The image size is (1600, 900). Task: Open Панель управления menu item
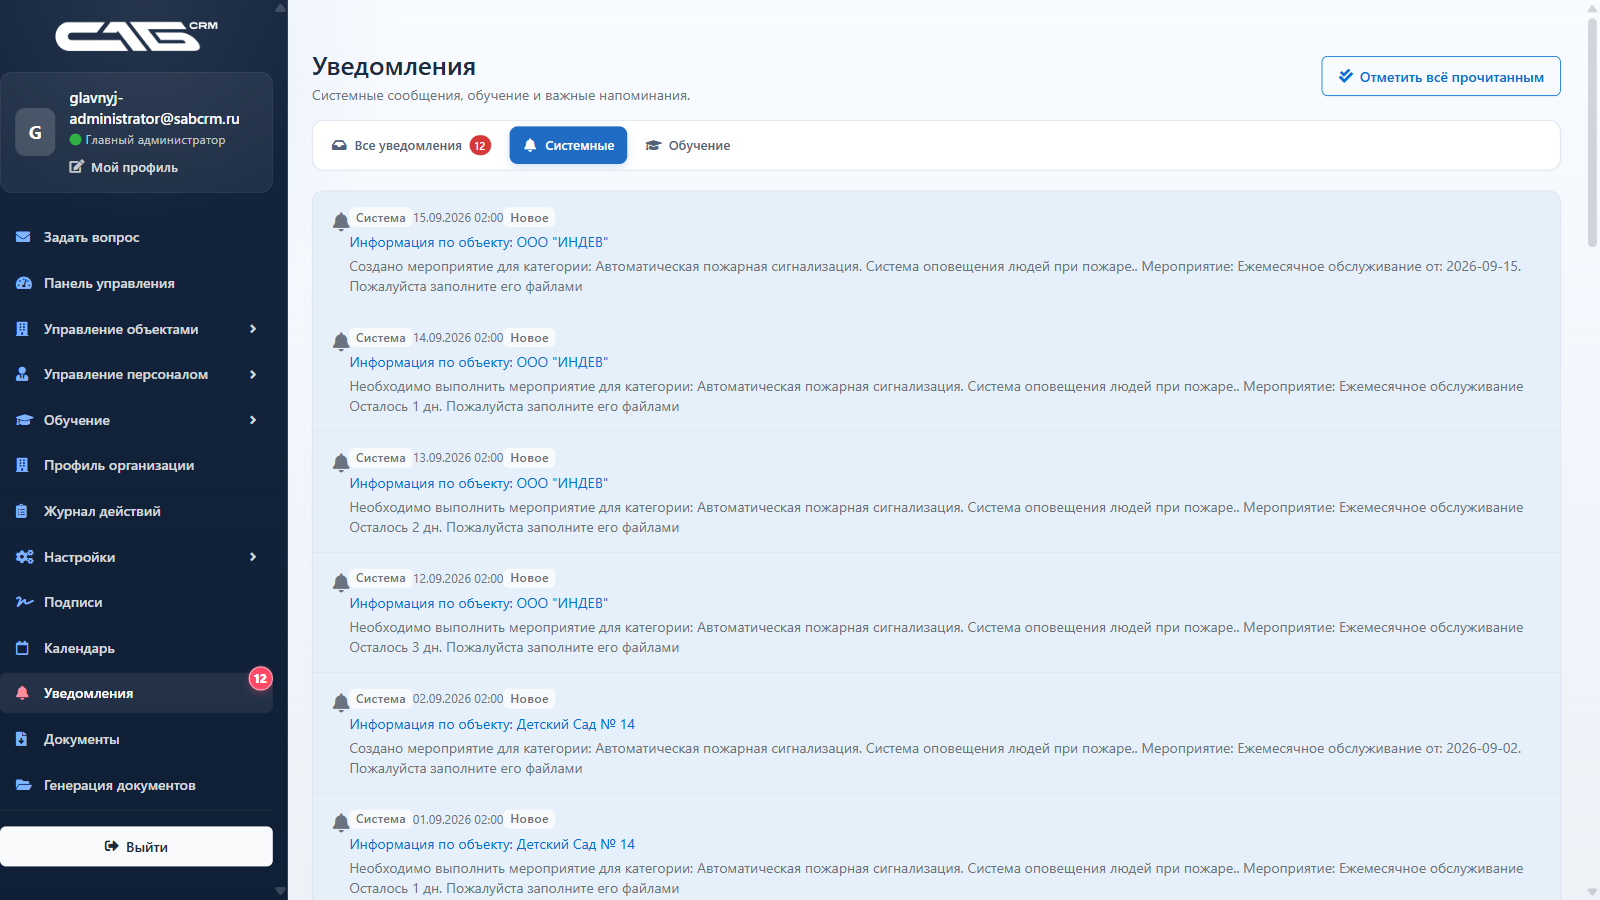point(136,283)
